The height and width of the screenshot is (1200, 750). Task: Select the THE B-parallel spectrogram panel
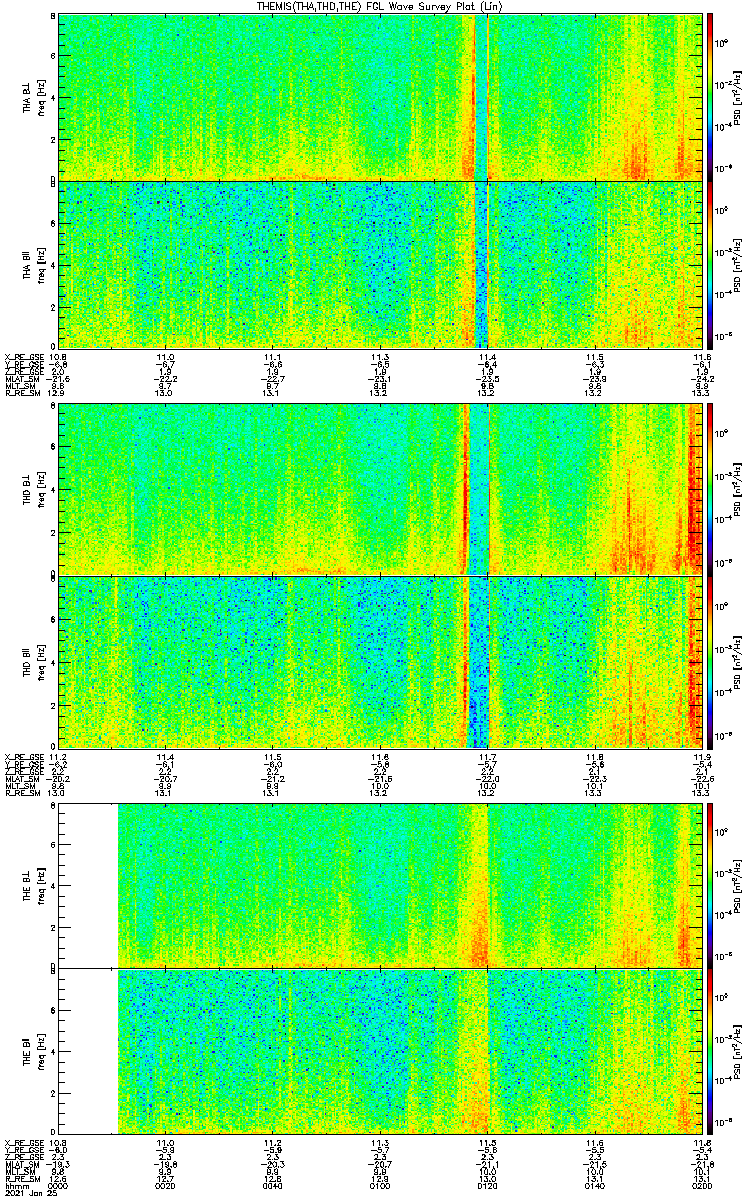(x=380, y=1052)
